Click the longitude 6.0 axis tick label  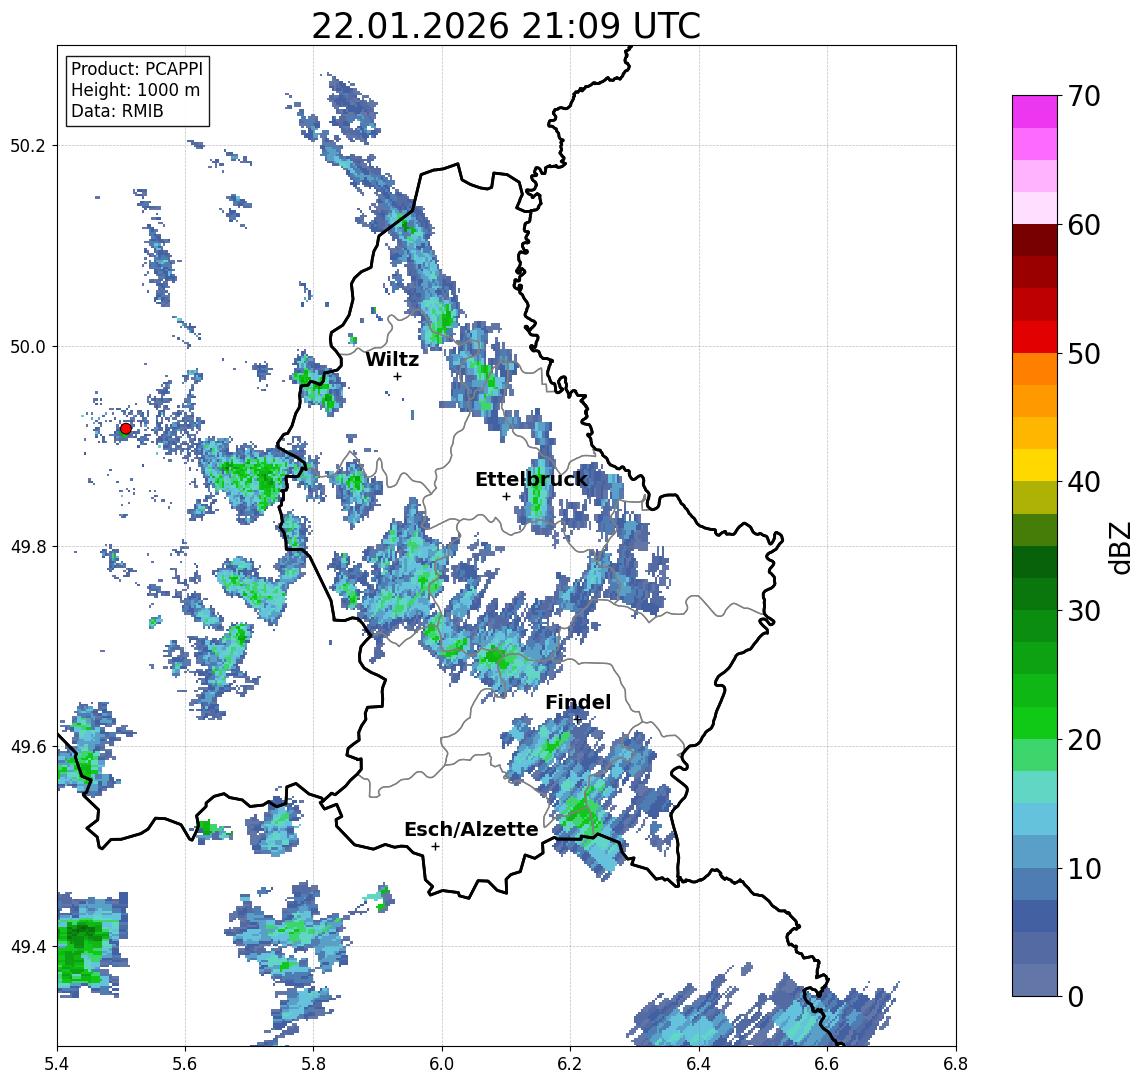[x=443, y=1064]
